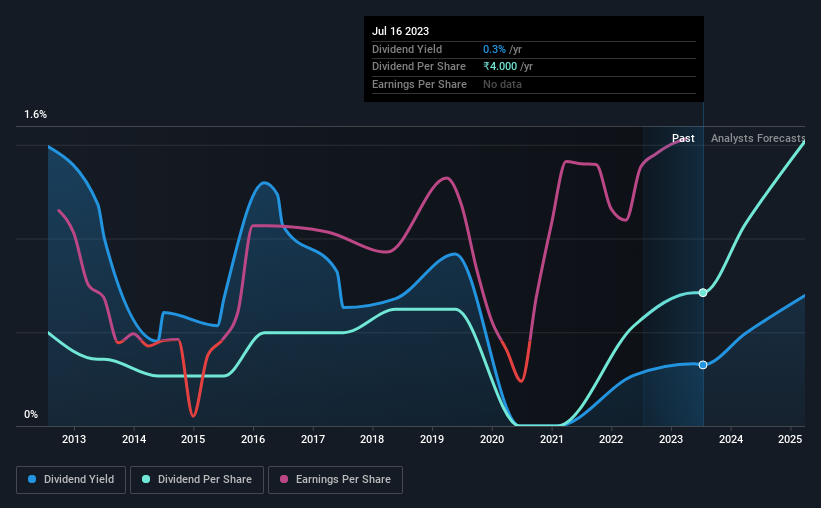The image size is (821, 508).
Task: Click the 2016 x-axis label
Action: 253,439
